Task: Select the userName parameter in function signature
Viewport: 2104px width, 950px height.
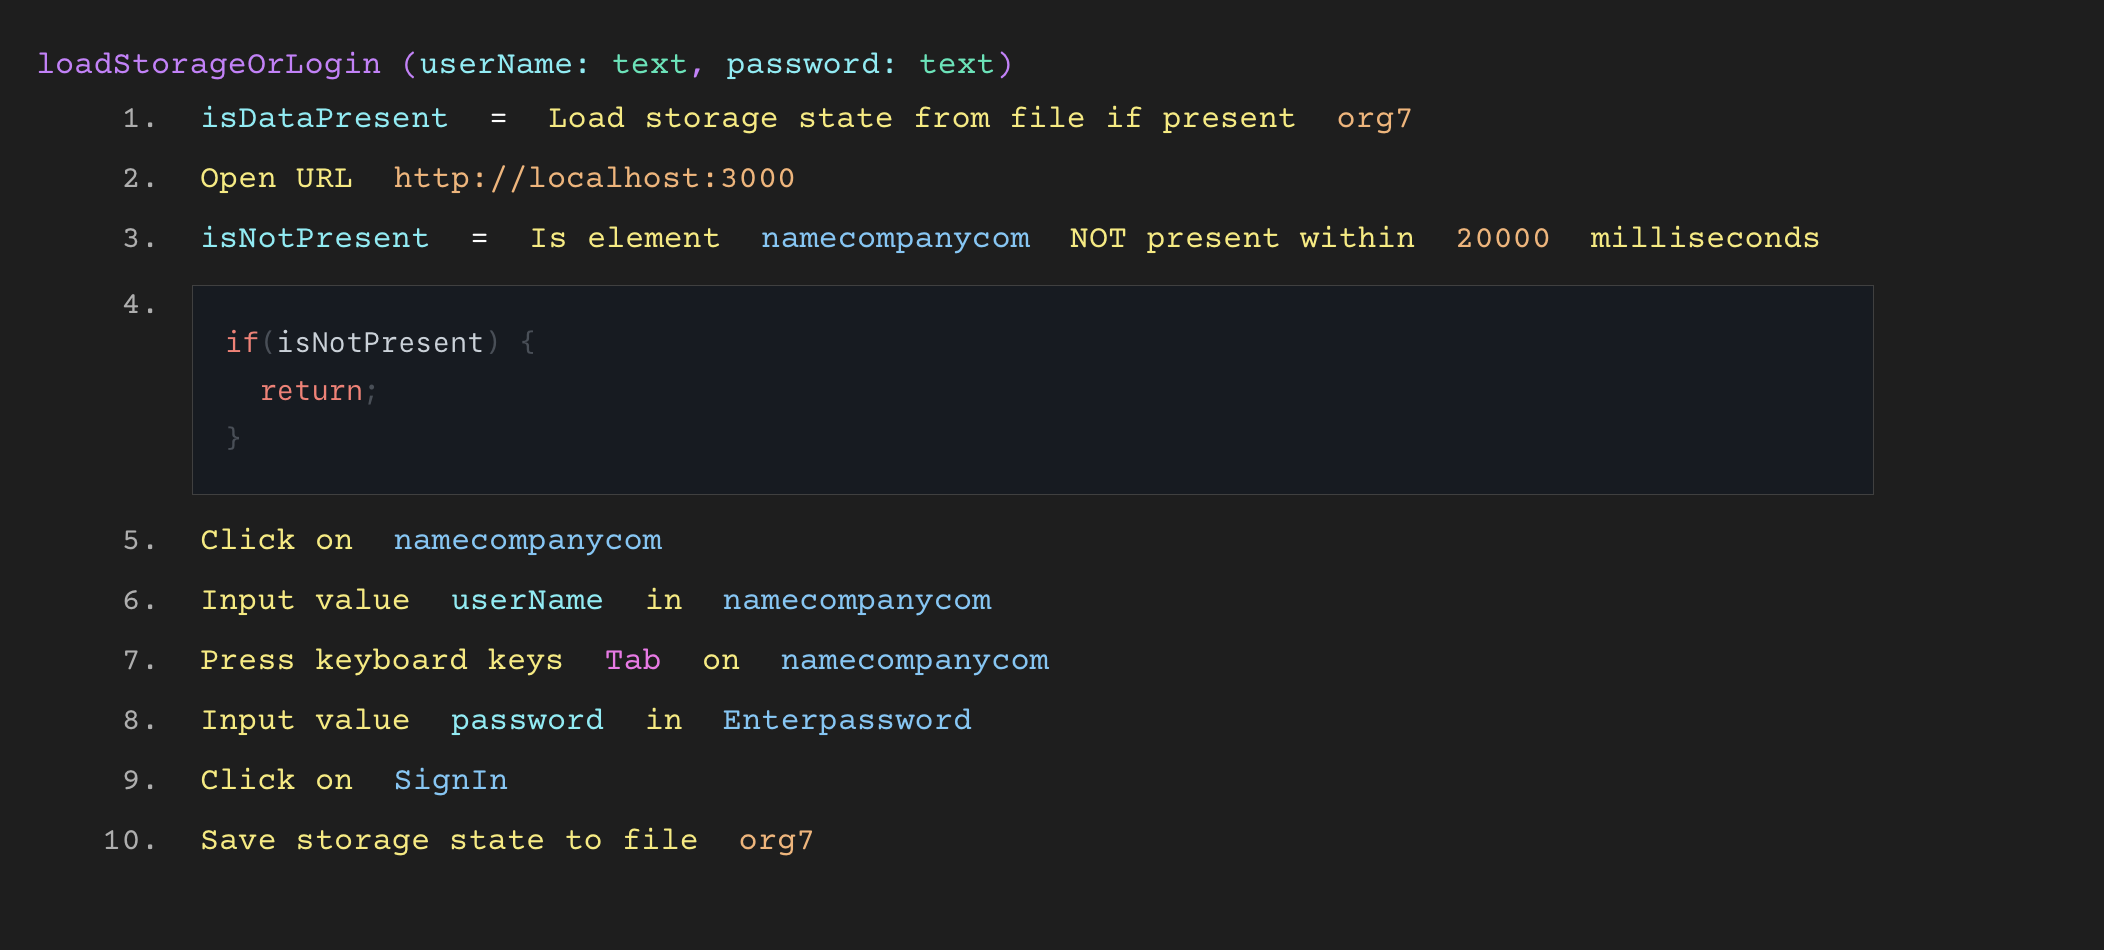Action: click(x=495, y=64)
